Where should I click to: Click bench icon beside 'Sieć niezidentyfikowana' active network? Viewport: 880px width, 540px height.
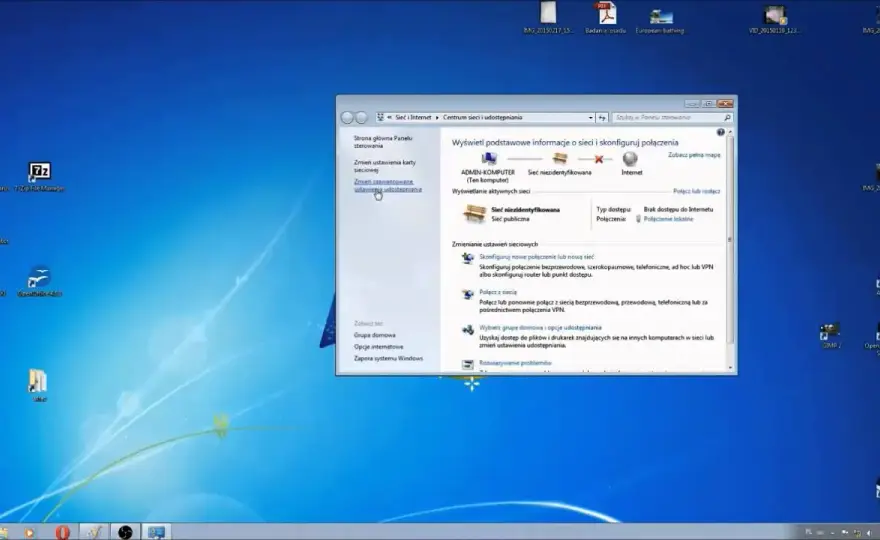click(474, 214)
